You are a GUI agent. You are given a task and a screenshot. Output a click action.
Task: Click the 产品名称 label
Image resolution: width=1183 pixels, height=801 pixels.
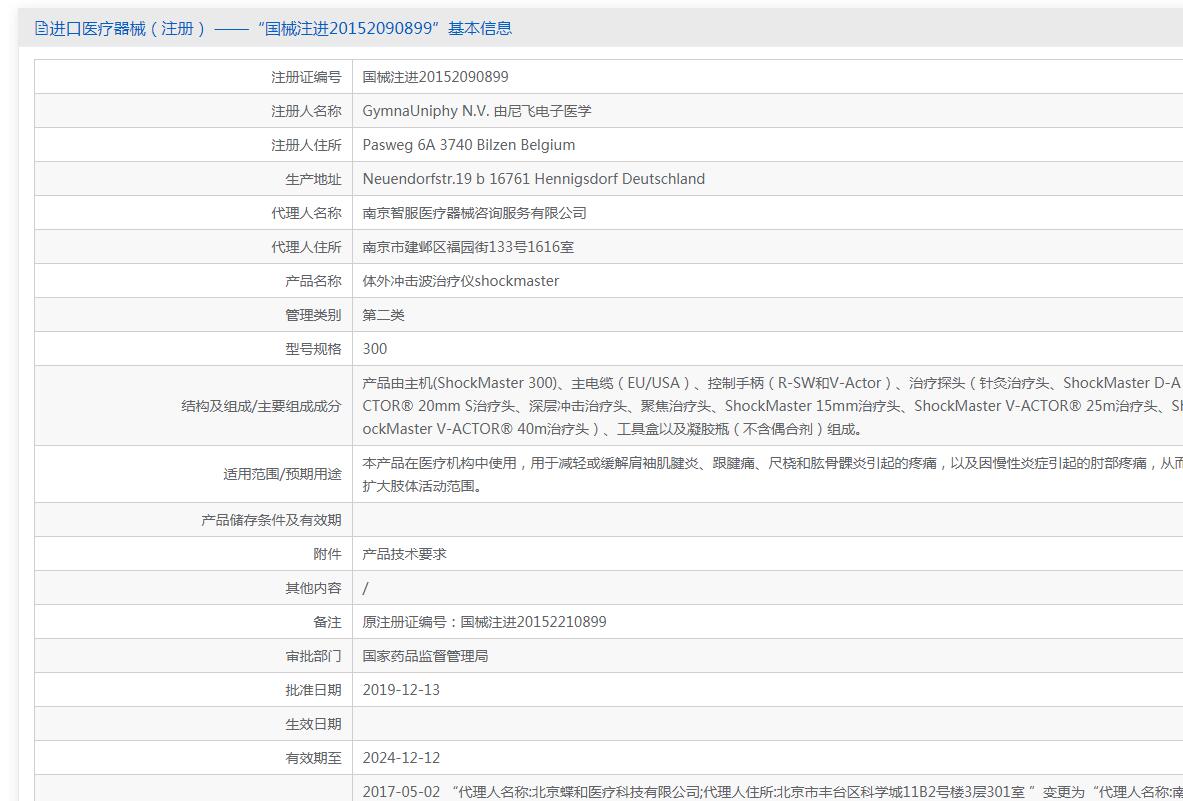pyautogui.click(x=313, y=281)
